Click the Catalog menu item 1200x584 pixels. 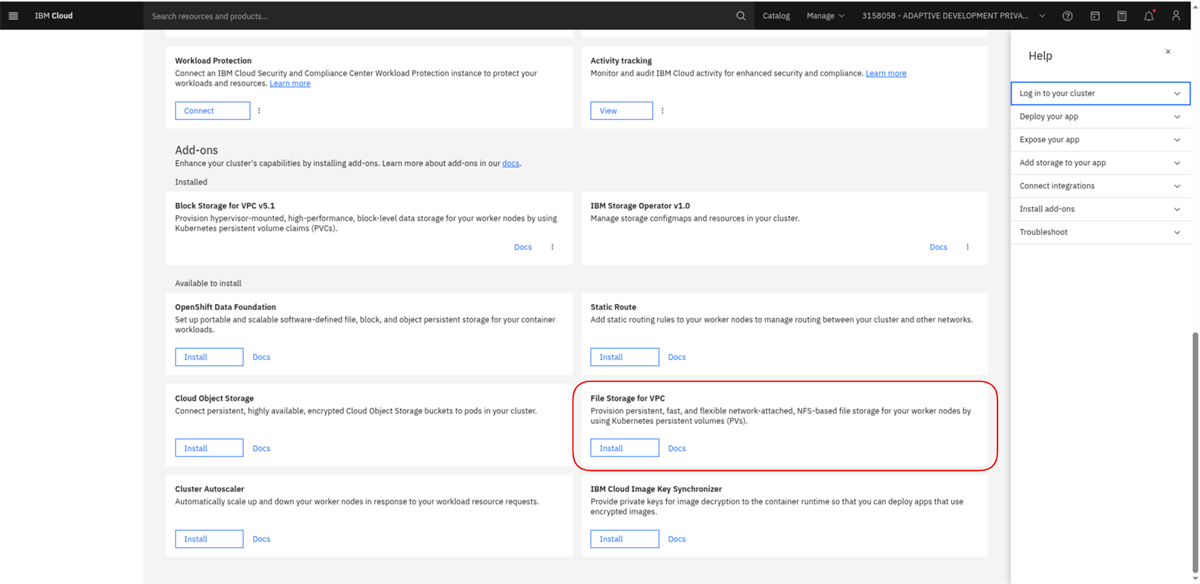point(776,16)
